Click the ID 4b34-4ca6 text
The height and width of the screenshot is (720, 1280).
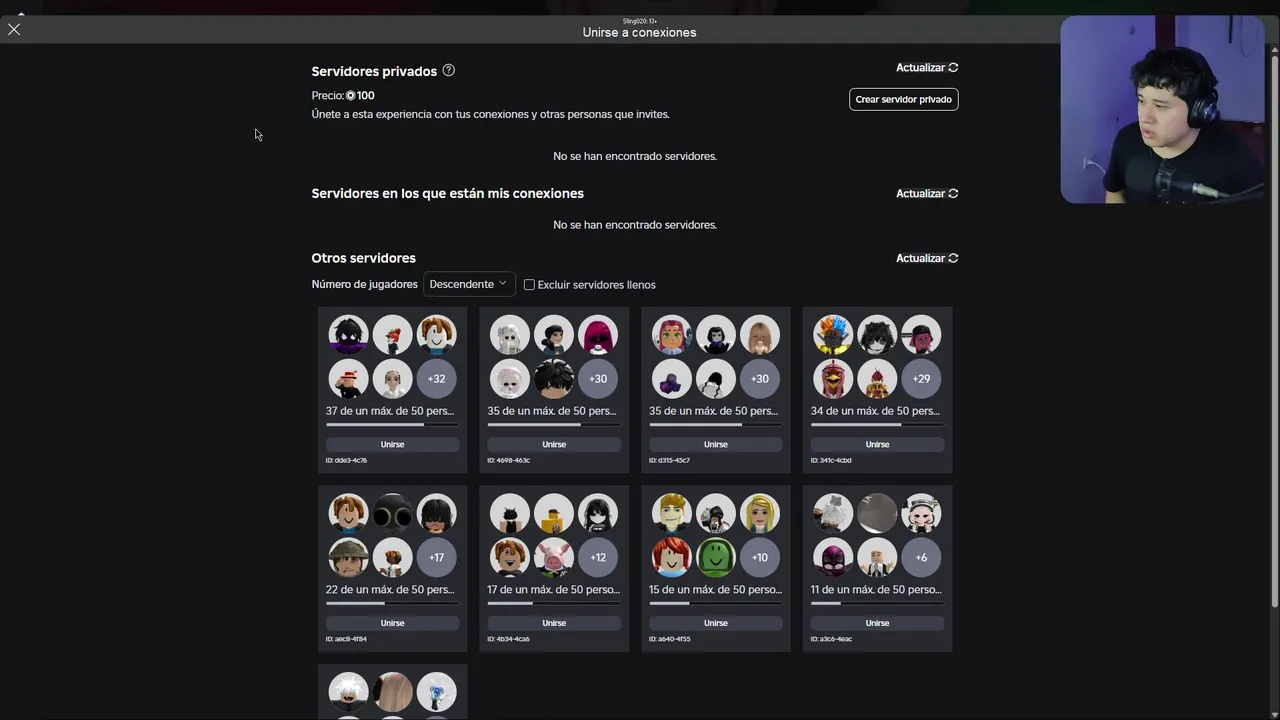coord(508,639)
